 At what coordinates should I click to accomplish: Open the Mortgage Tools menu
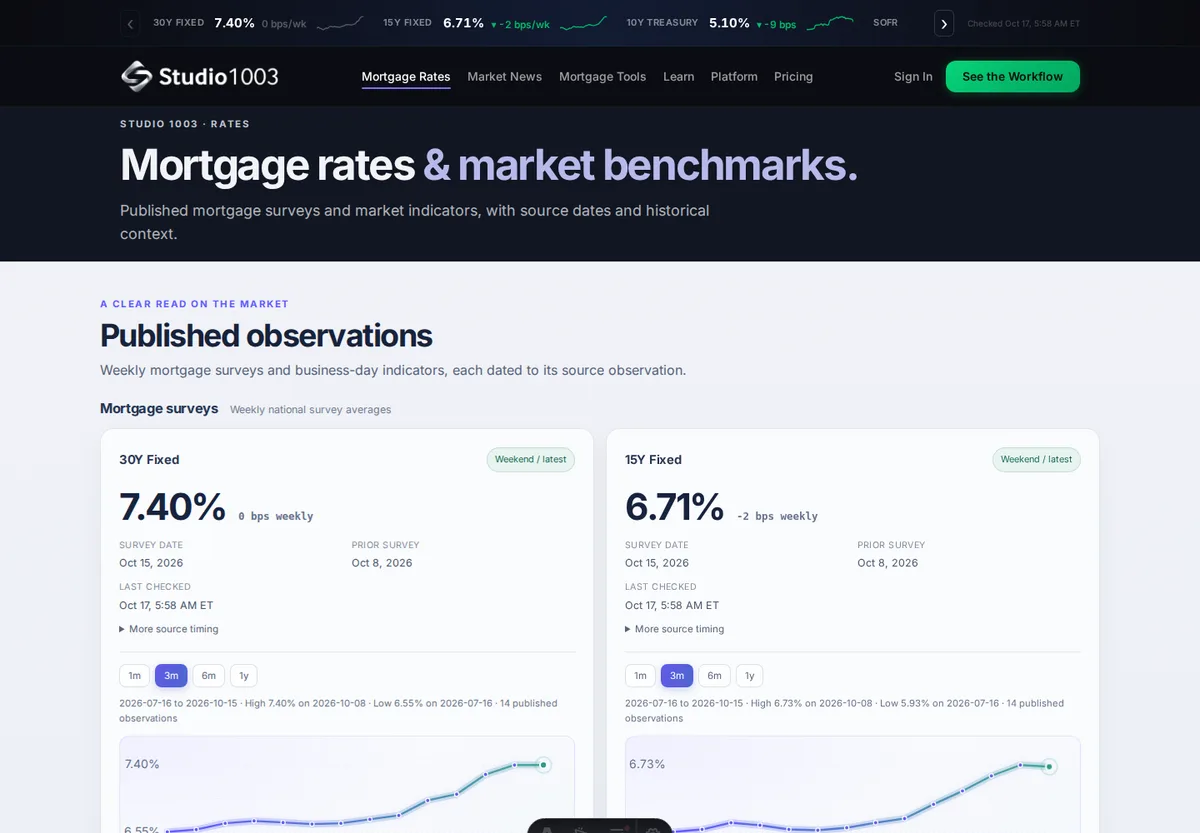pos(603,77)
